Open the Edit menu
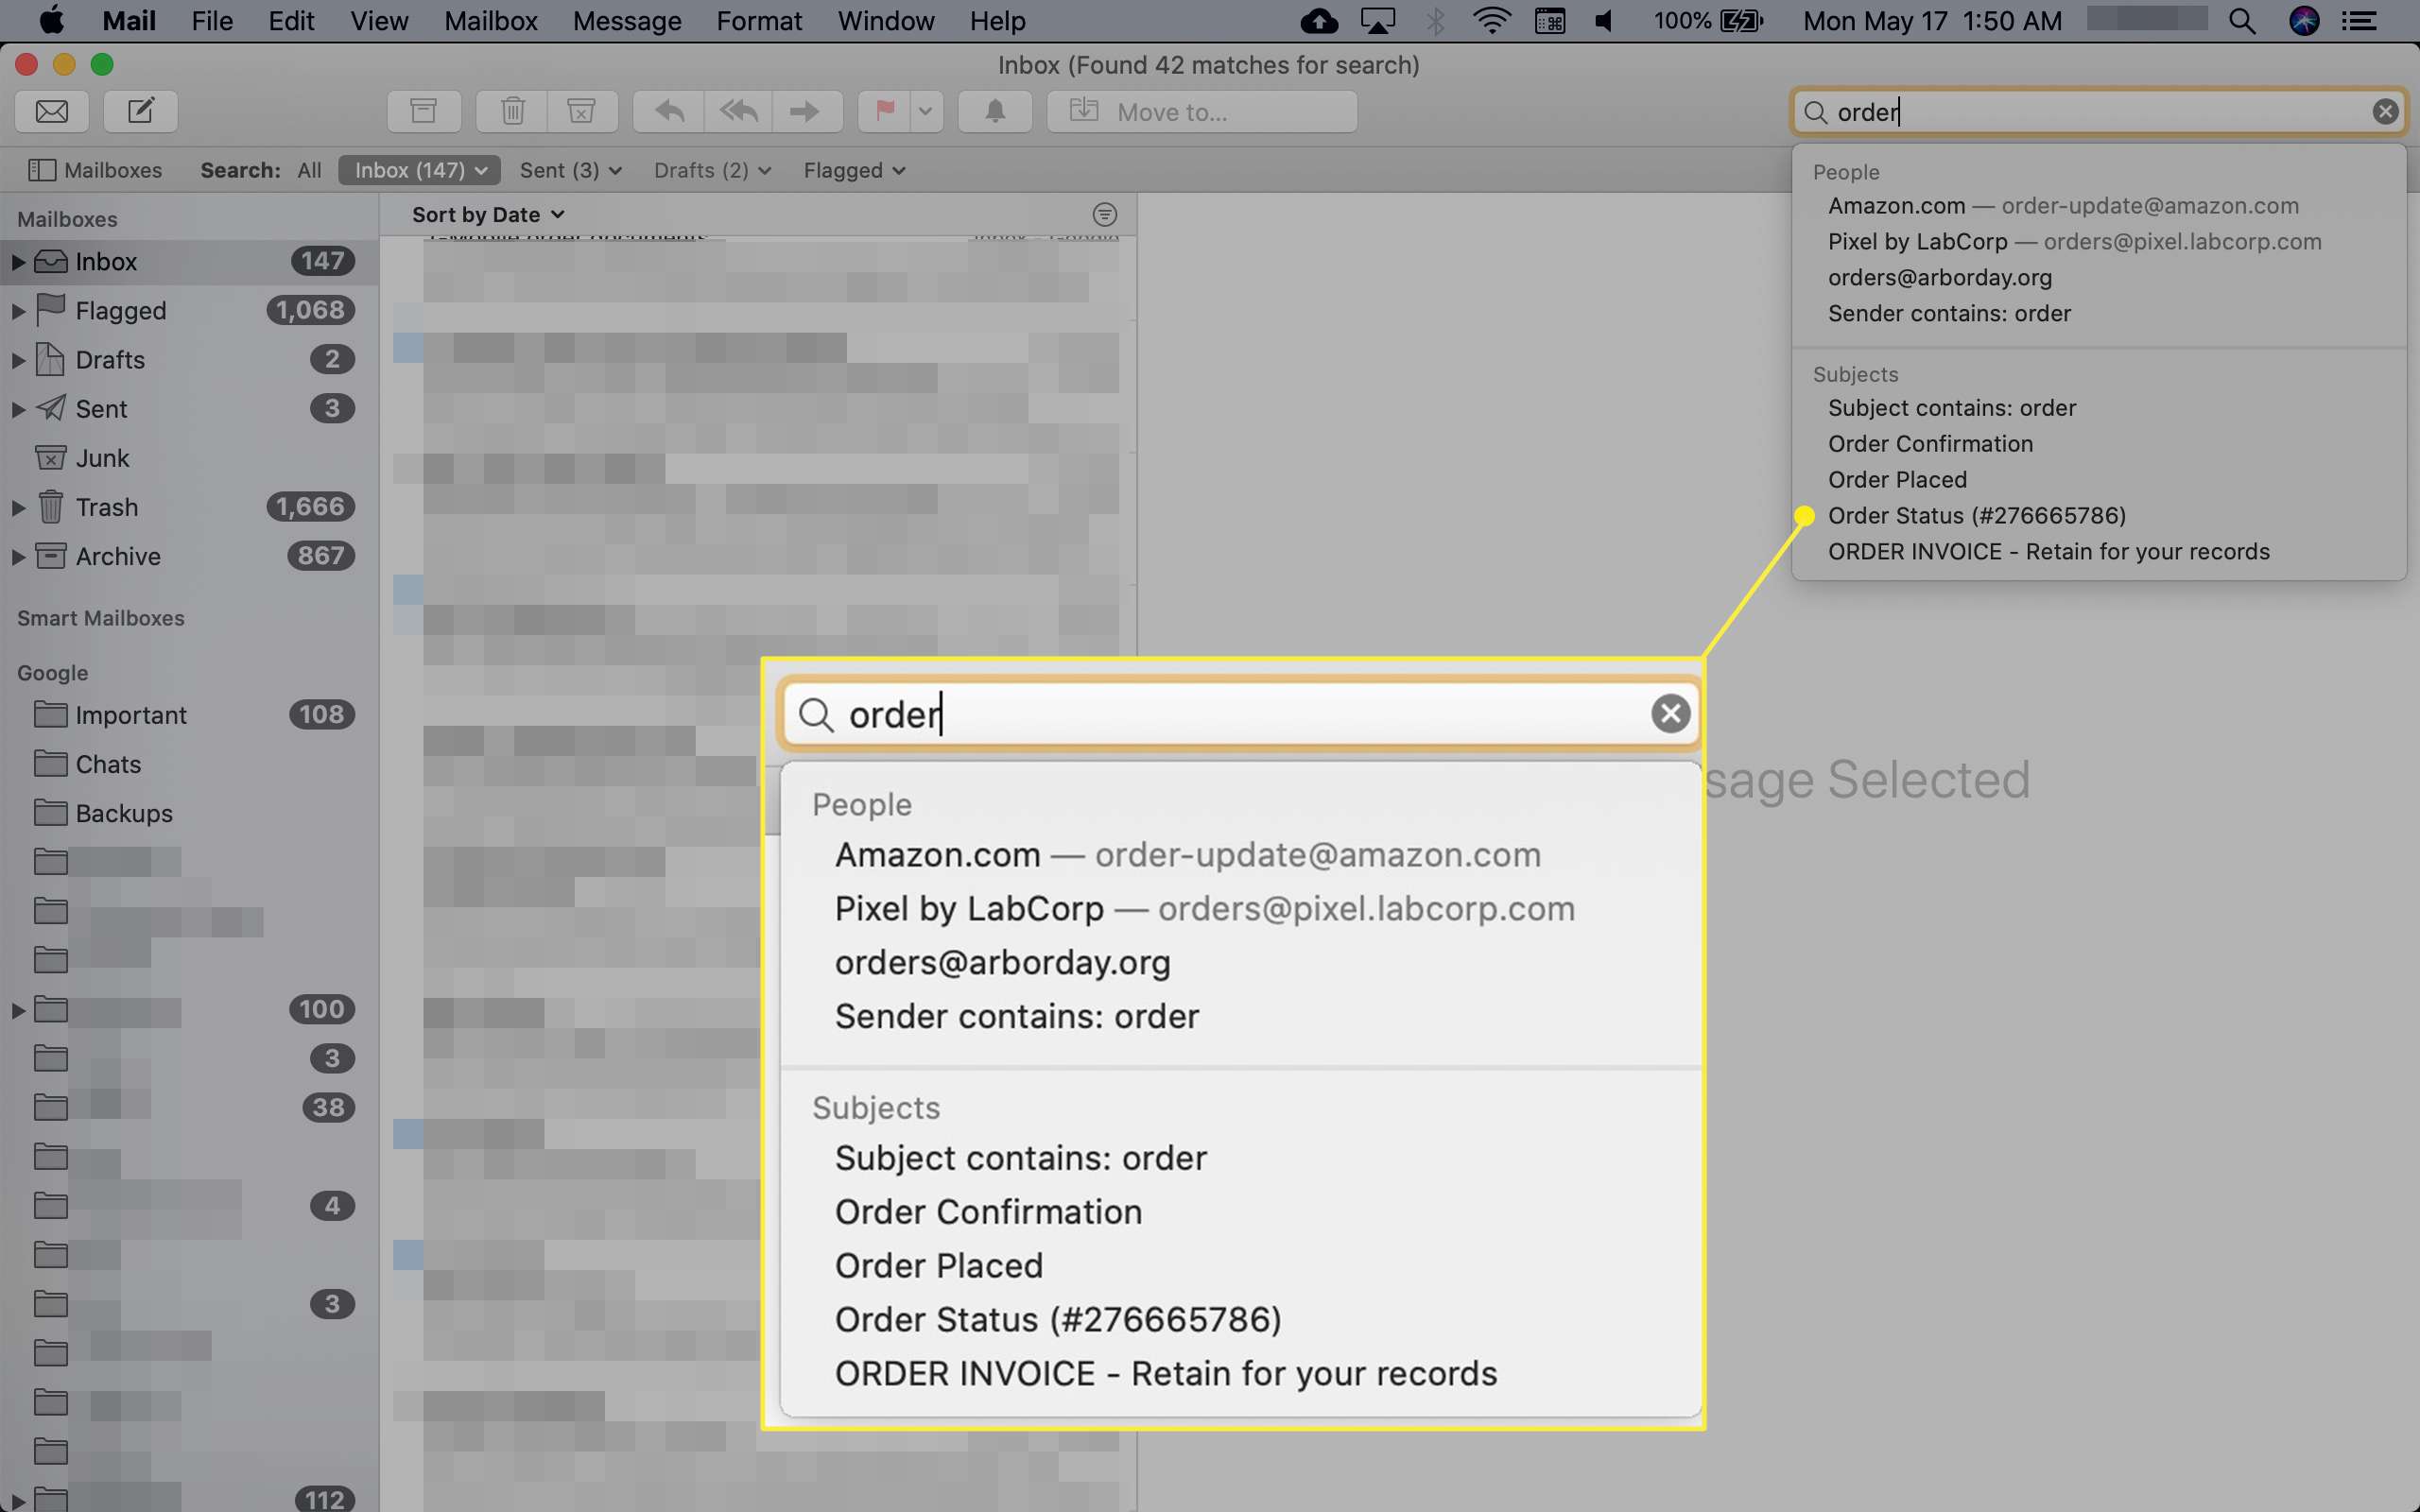Viewport: 2420px width, 1512px height. coord(291,21)
